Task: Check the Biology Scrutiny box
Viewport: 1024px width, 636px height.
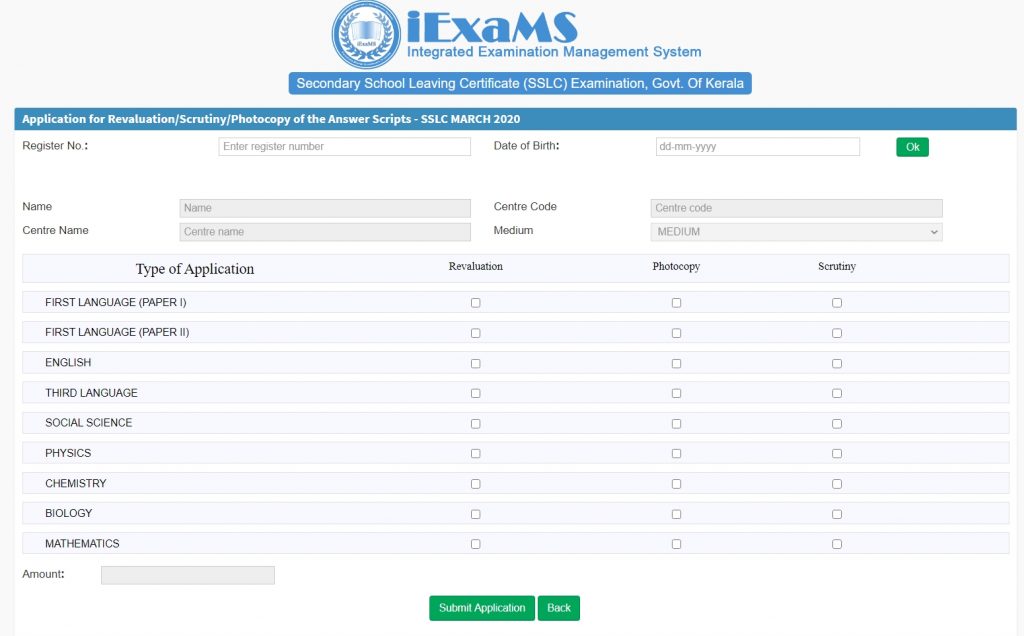Action: coord(837,514)
